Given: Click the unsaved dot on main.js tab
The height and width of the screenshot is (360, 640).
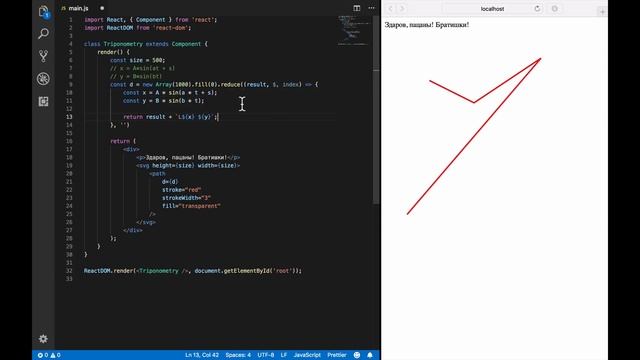Looking at the screenshot, I should pos(102,8).
